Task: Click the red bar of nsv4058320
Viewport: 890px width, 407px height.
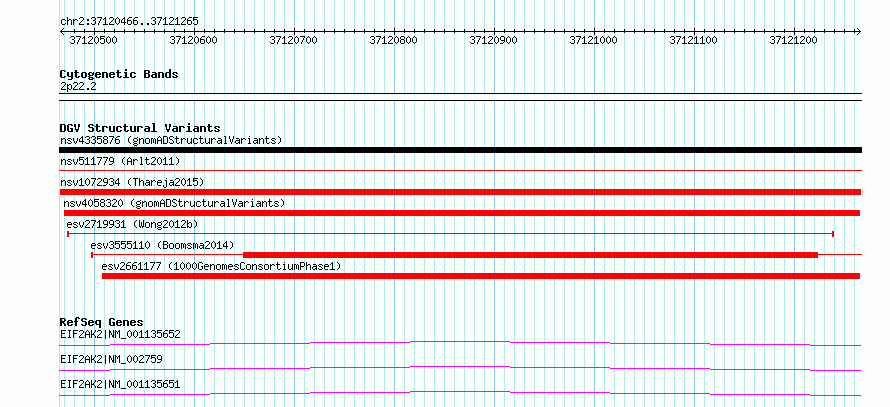Action: tap(461, 213)
